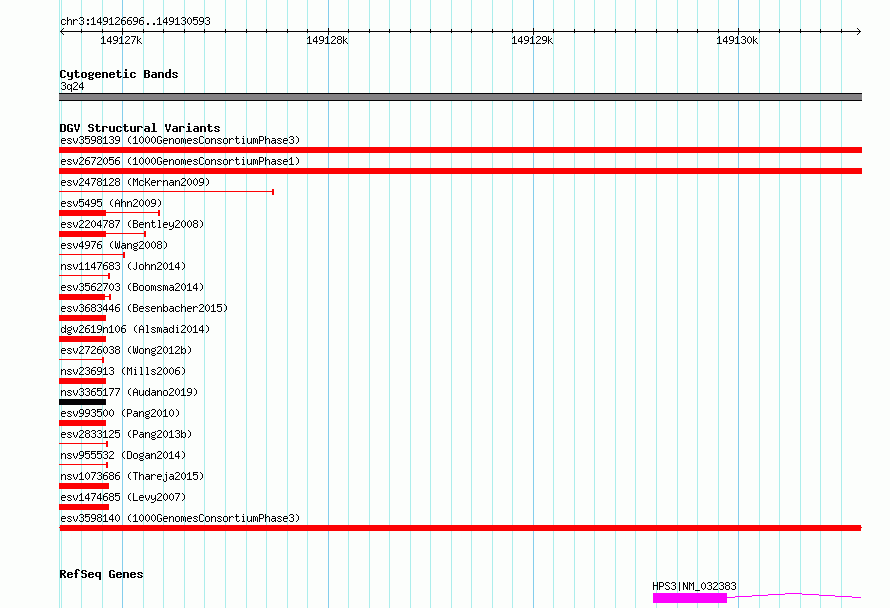Click the red esv1474685 variant bar

coord(84,507)
